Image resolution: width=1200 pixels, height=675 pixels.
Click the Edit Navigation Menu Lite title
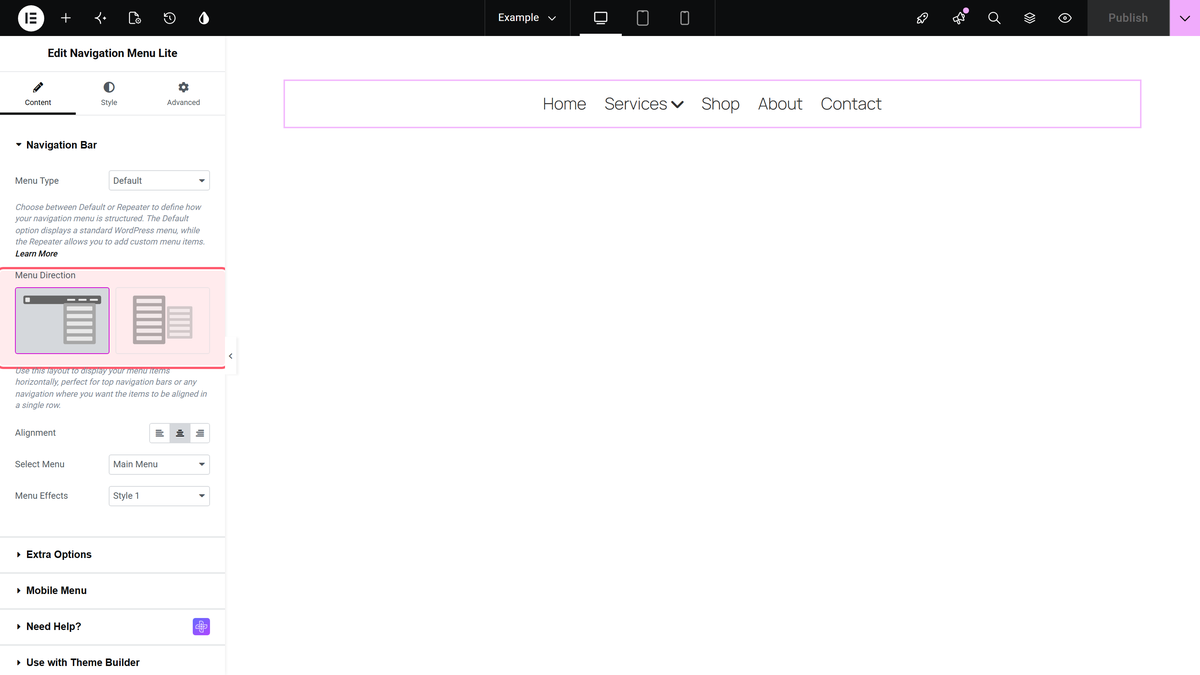pos(112,53)
